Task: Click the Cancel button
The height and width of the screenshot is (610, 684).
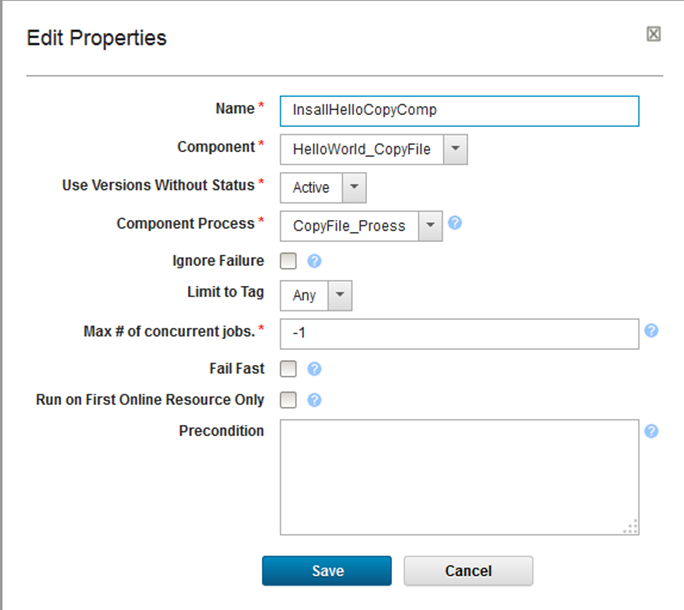Action: tap(468, 571)
